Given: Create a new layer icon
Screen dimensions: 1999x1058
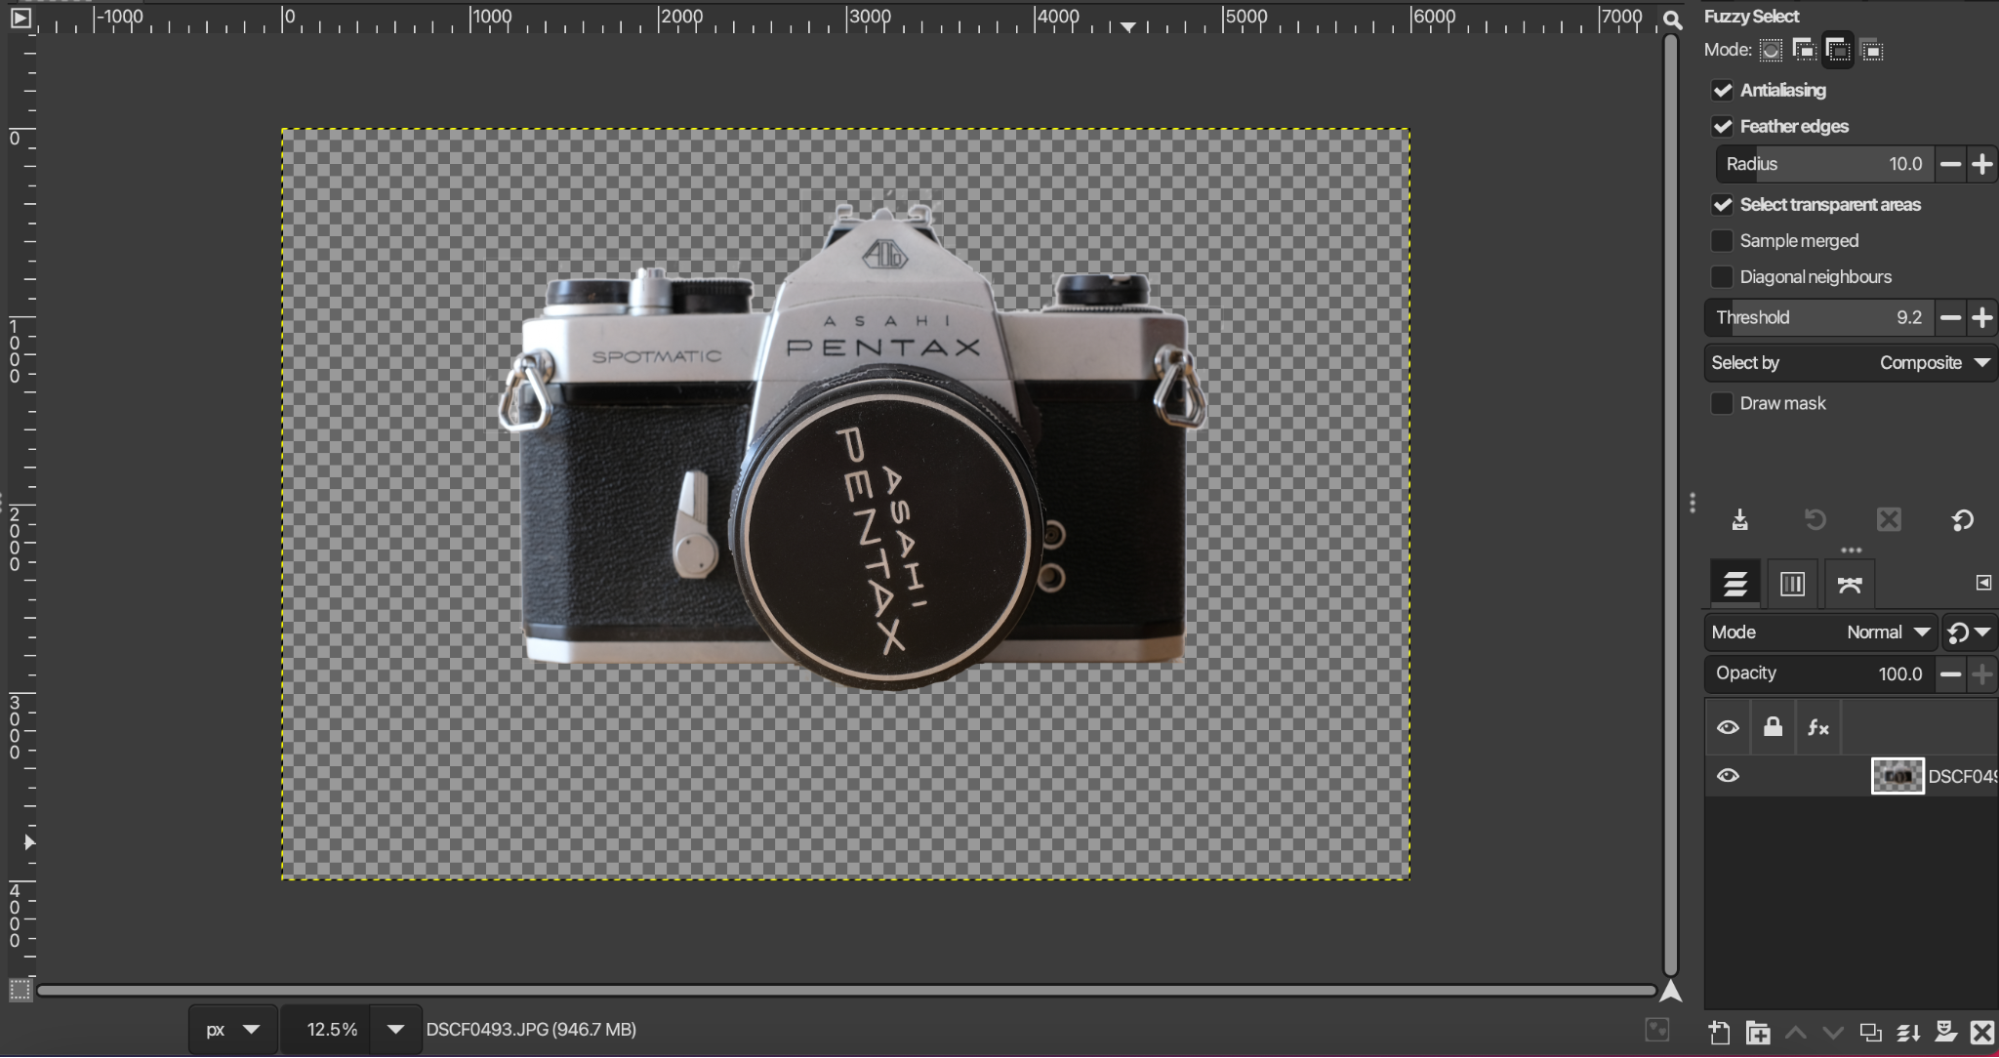Looking at the screenshot, I should pos(1719,1032).
